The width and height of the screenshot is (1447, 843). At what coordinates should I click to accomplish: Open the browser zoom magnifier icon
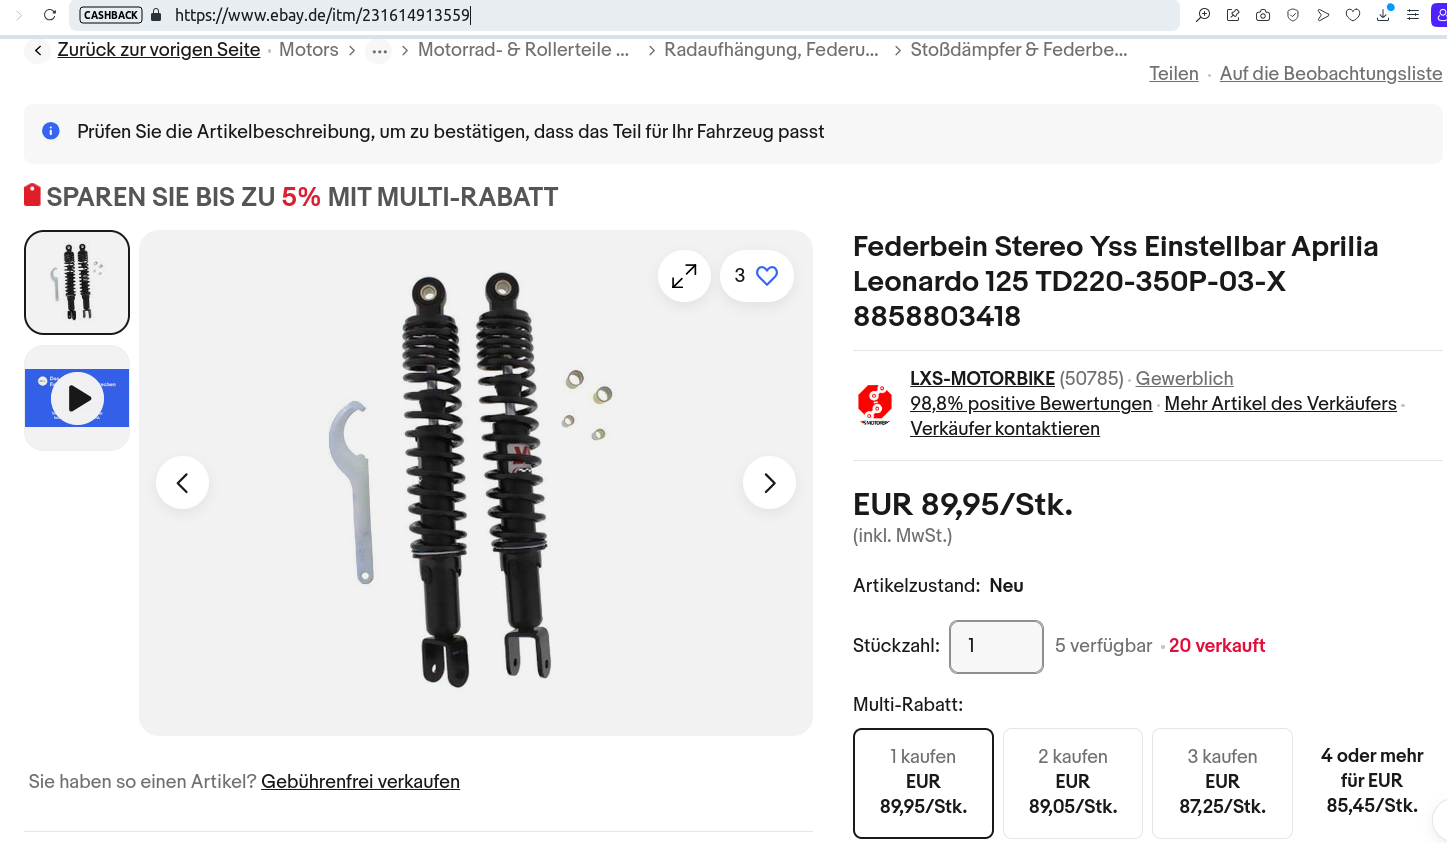click(x=1203, y=15)
